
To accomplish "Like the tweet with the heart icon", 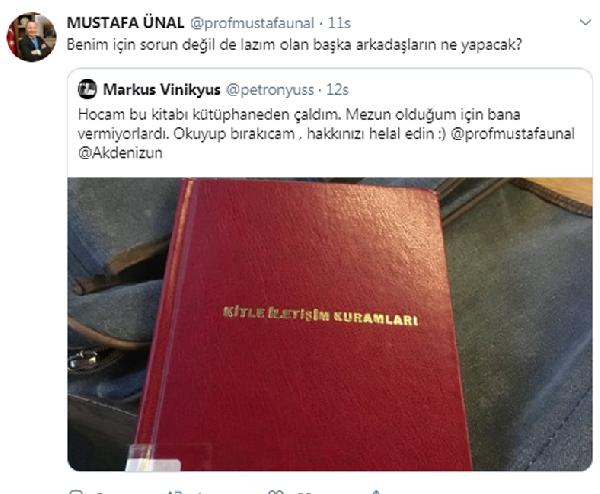I will click(x=276, y=491).
